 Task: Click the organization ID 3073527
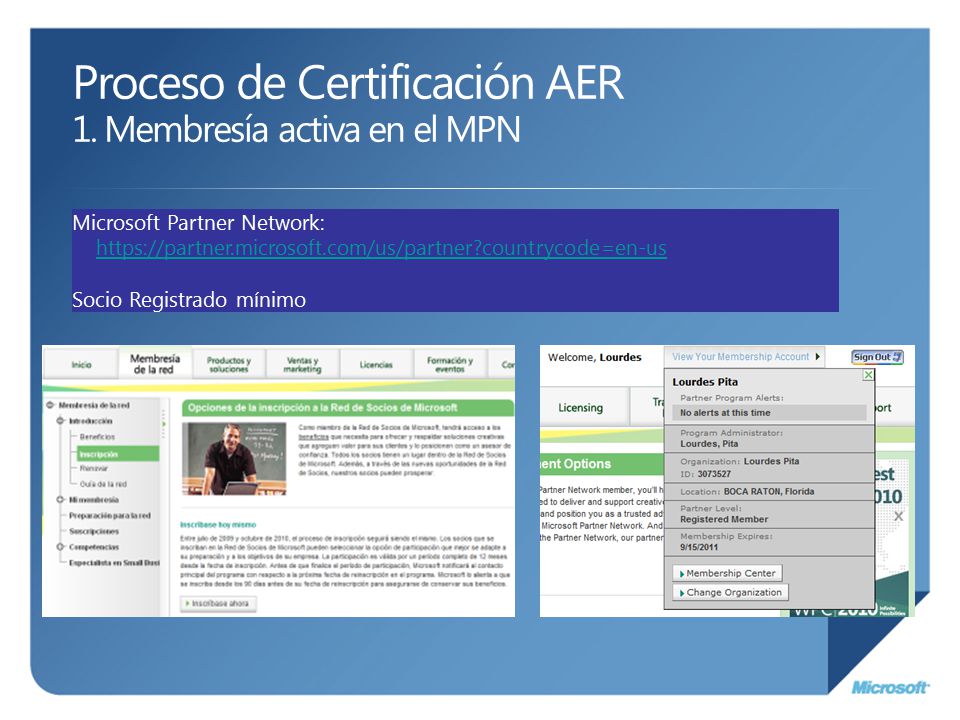click(714, 474)
